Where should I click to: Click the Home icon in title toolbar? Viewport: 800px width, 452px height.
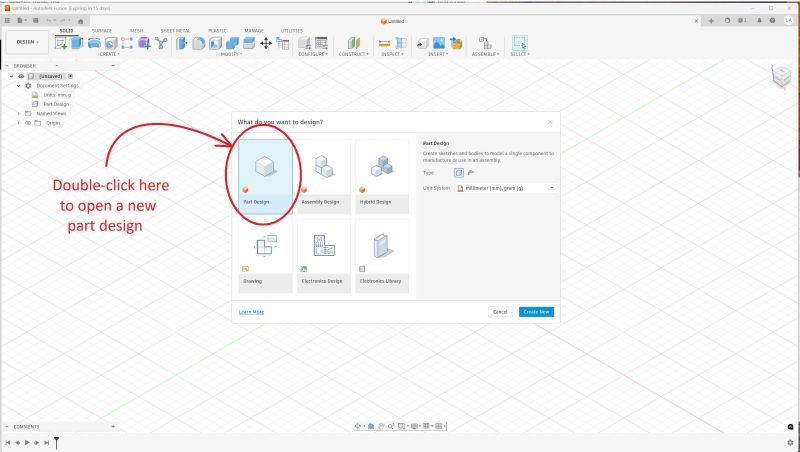click(x=80, y=20)
